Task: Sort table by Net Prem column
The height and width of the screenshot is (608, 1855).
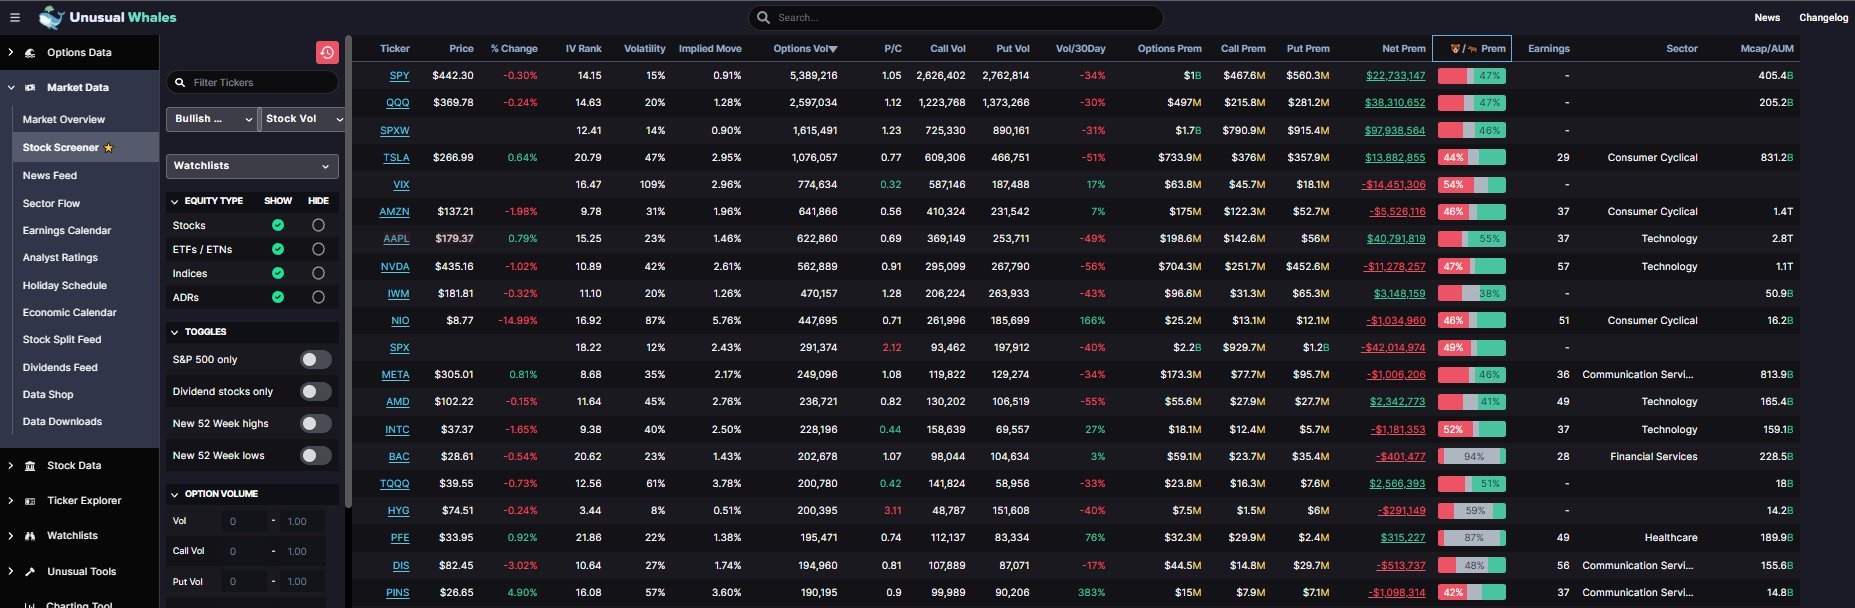Action: pos(1403,48)
